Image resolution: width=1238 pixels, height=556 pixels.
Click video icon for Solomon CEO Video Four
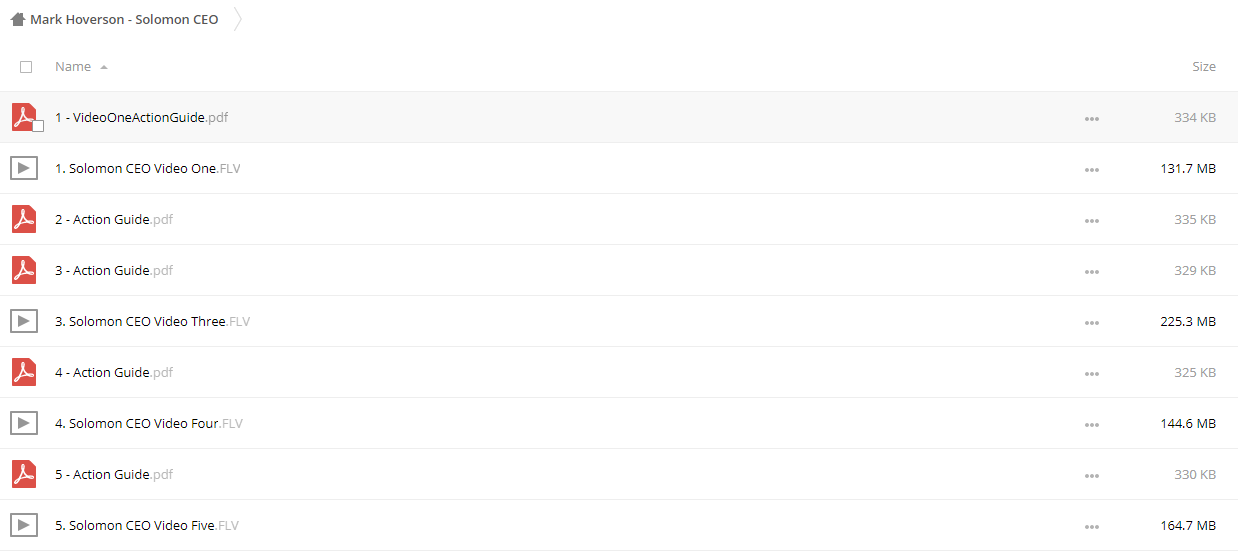pos(24,423)
